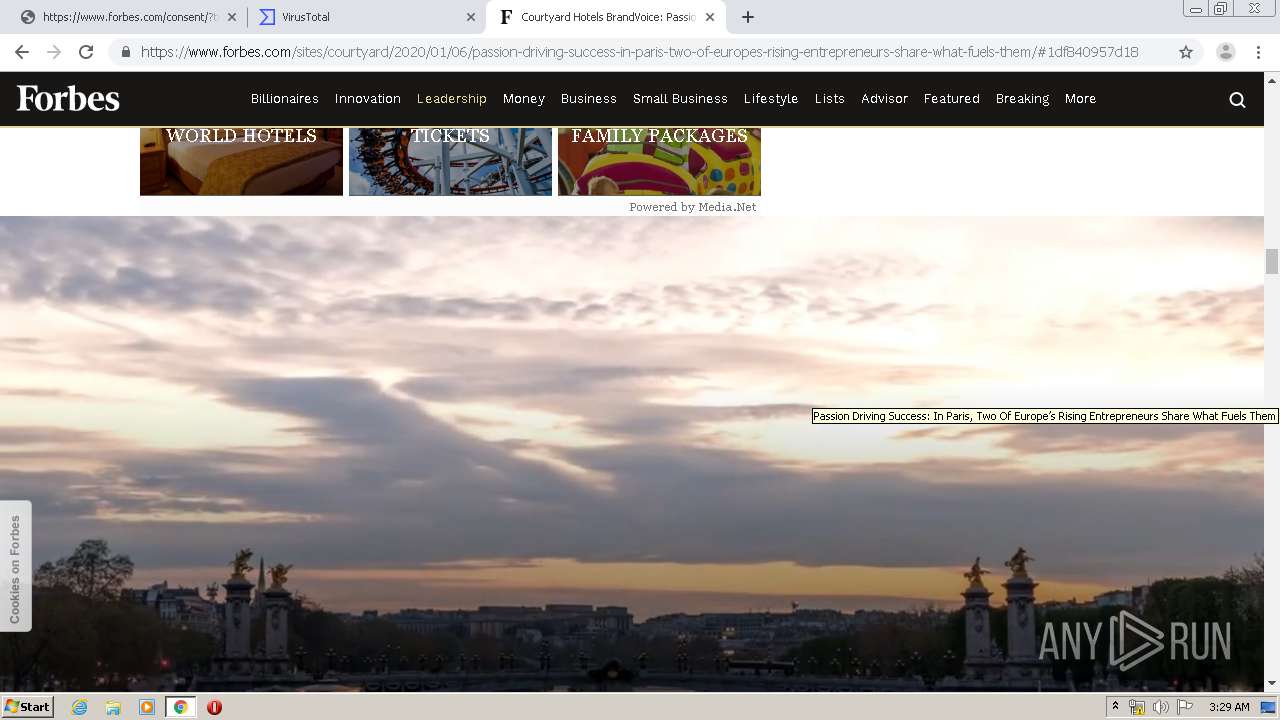
Task: Click the page scrollbar thumb
Action: click(x=1272, y=261)
